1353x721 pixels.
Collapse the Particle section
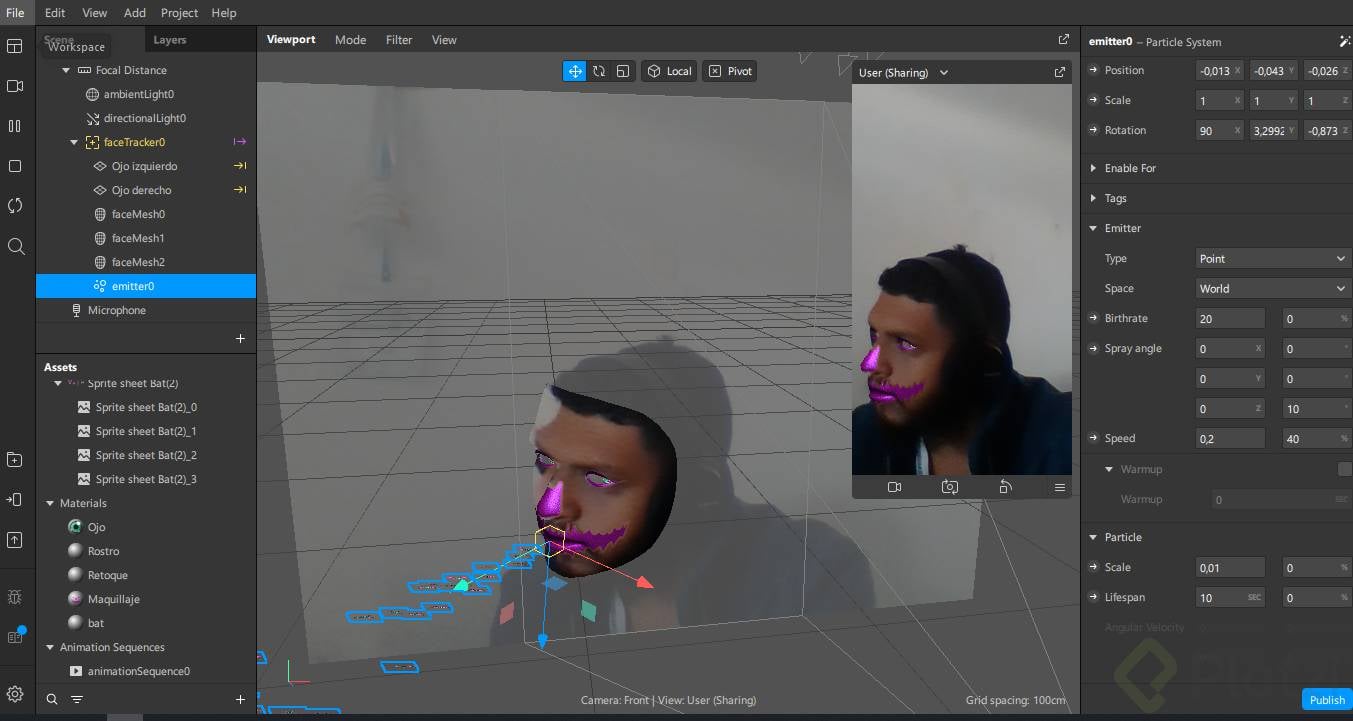[1093, 537]
